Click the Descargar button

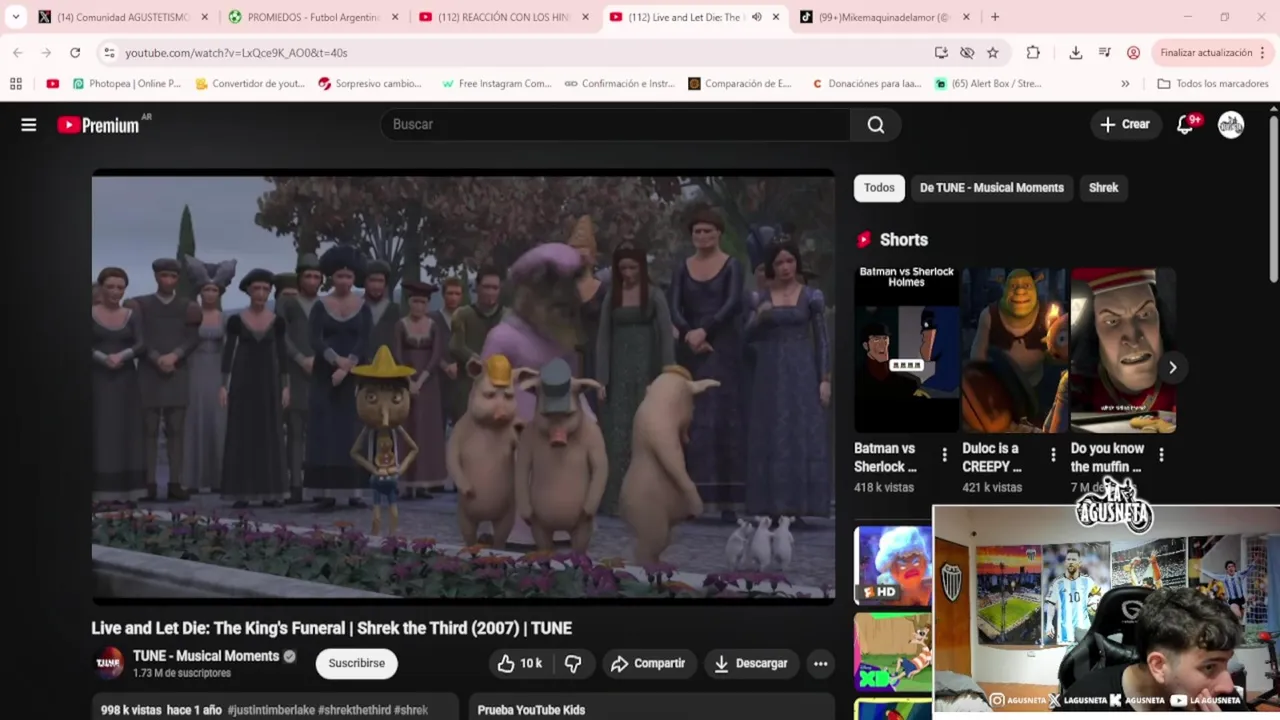click(x=750, y=663)
